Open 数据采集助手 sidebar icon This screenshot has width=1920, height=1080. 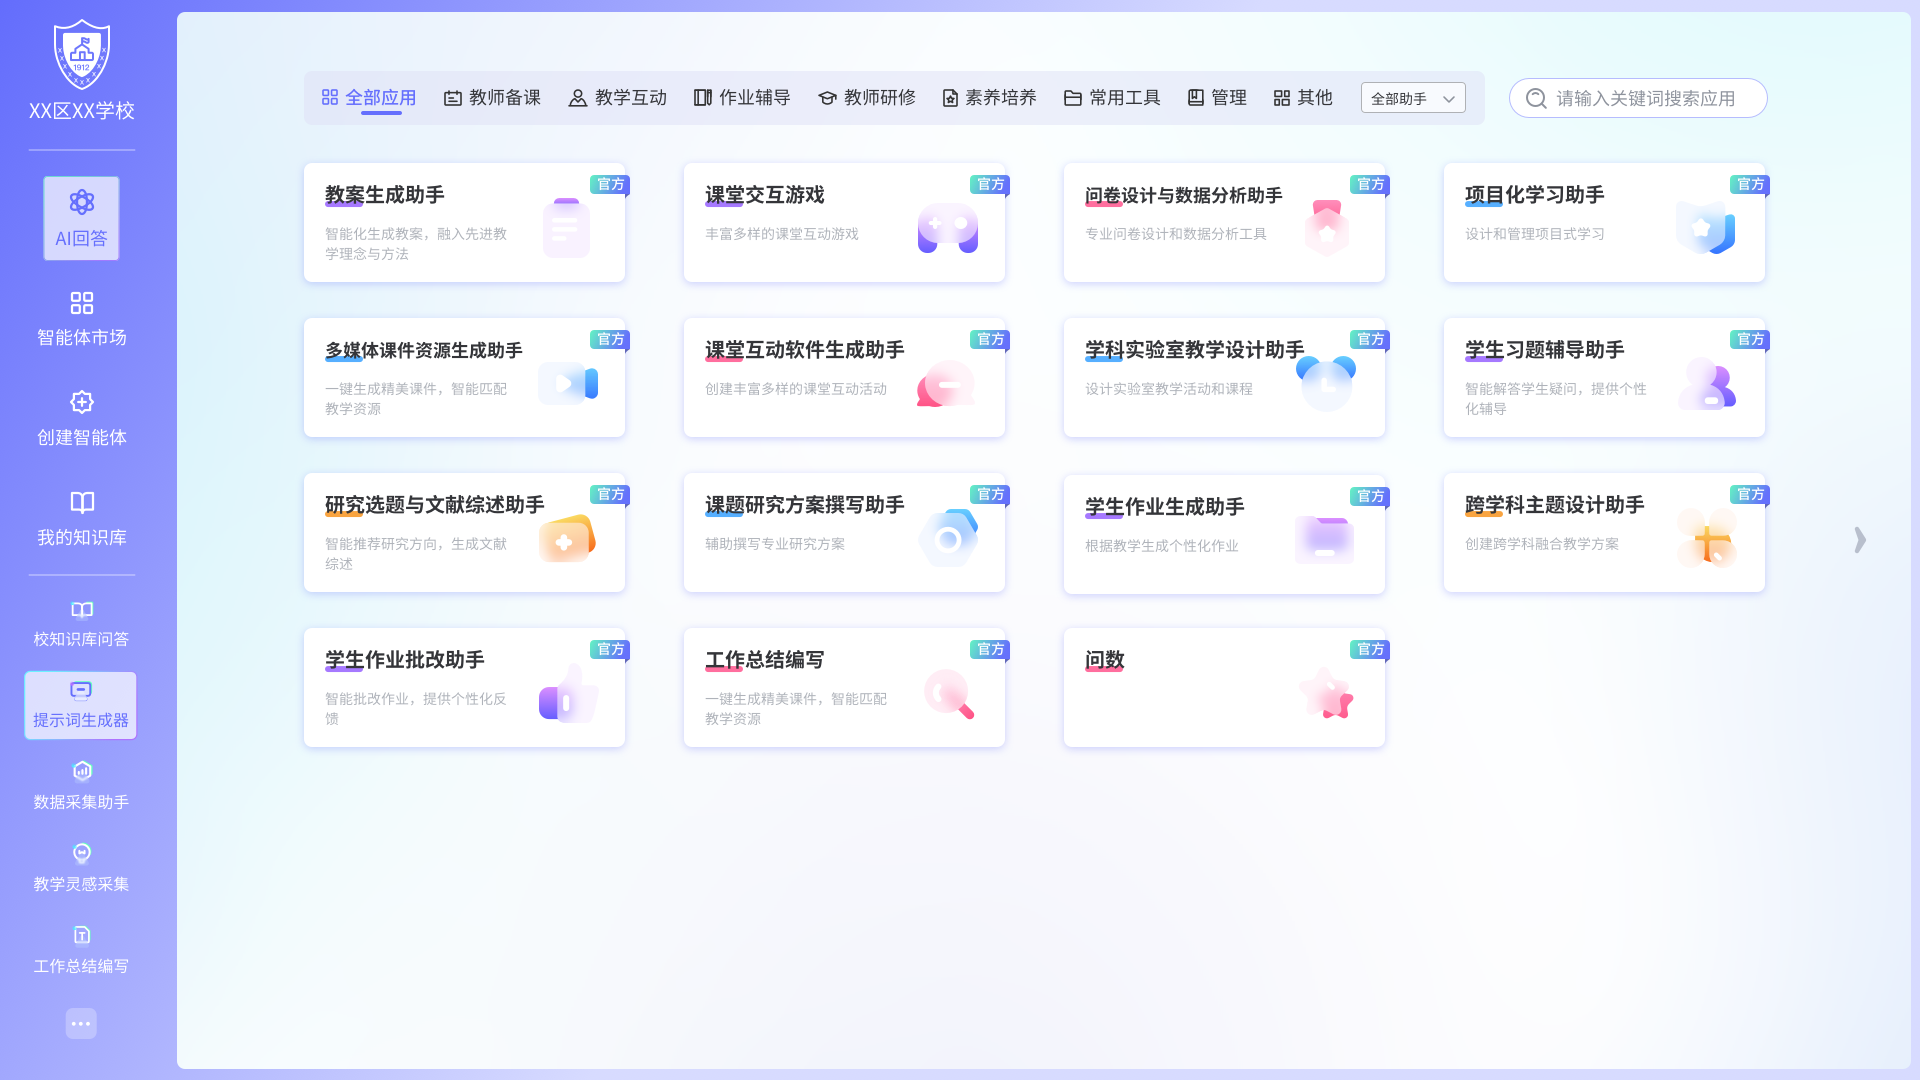click(82, 771)
